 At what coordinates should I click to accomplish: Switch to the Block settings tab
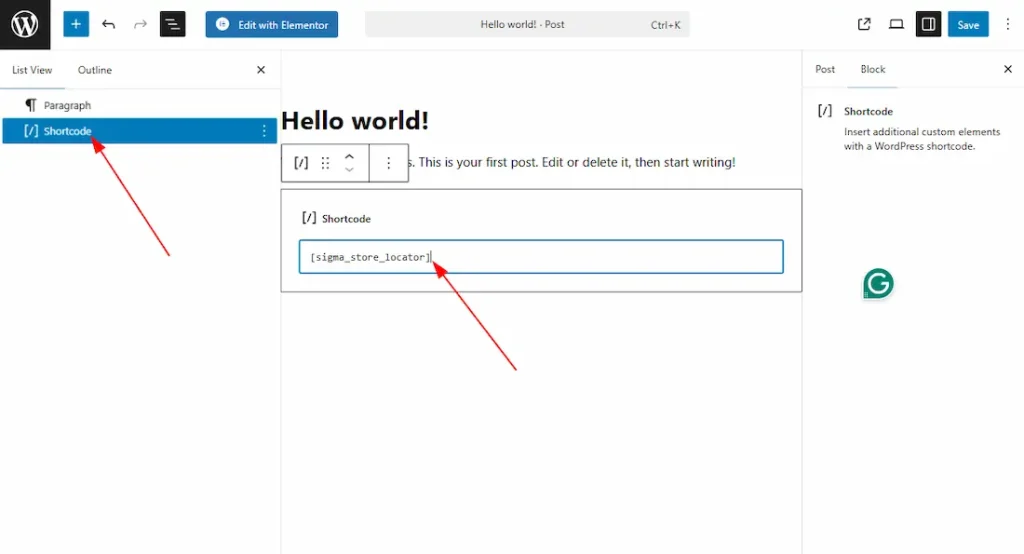point(872,69)
